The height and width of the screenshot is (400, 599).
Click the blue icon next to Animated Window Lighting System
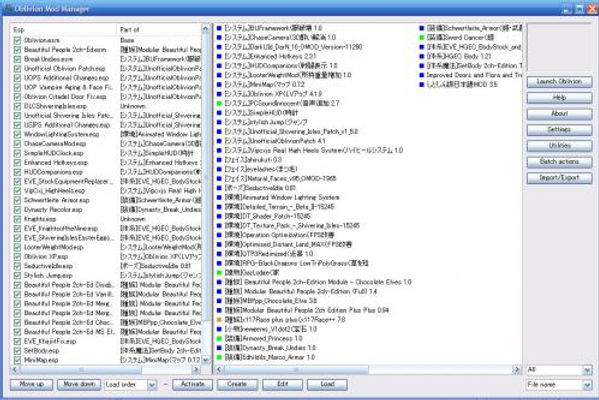[219, 198]
